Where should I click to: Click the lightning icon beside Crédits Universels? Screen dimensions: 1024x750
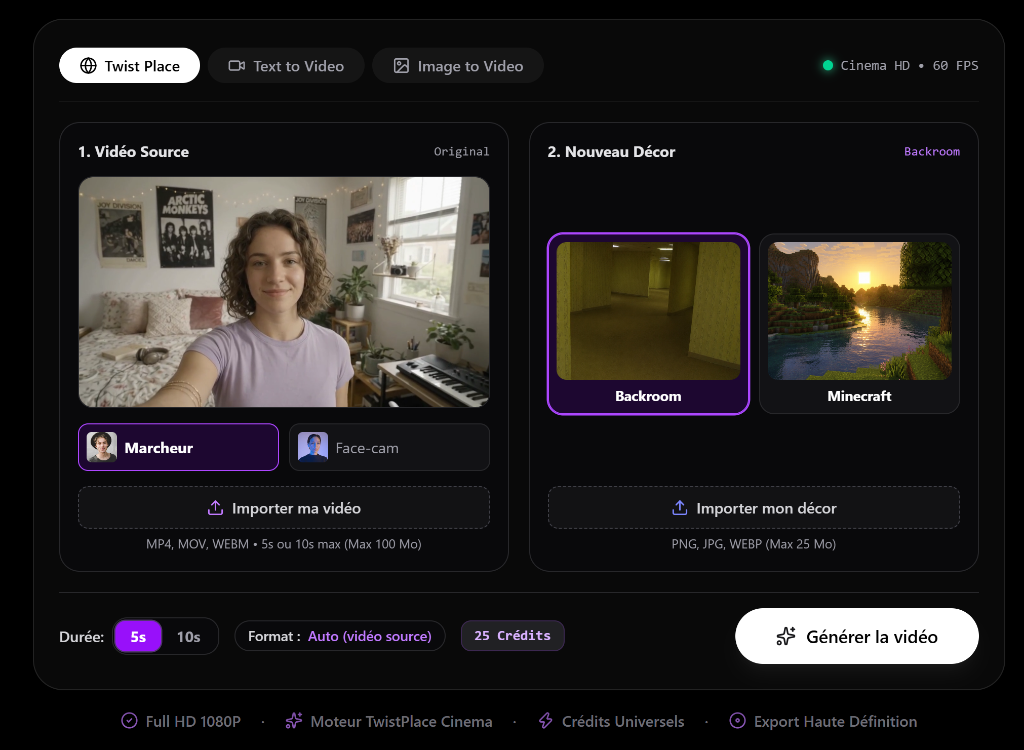[545, 721]
